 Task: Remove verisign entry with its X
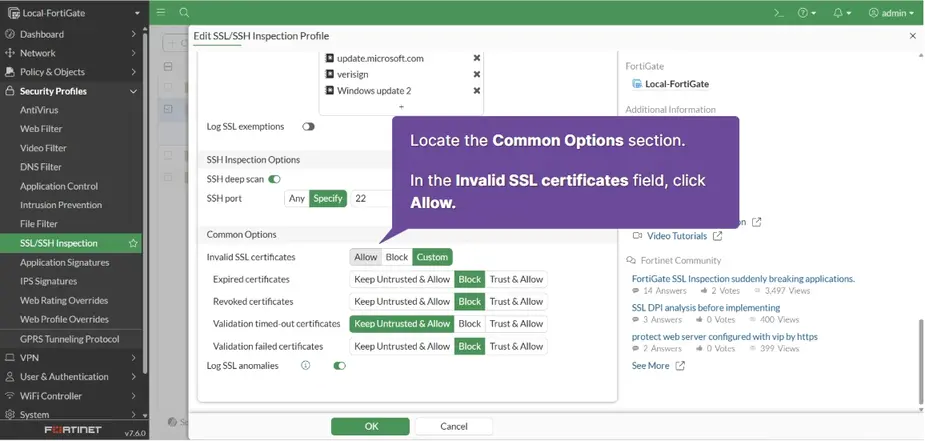click(477, 74)
